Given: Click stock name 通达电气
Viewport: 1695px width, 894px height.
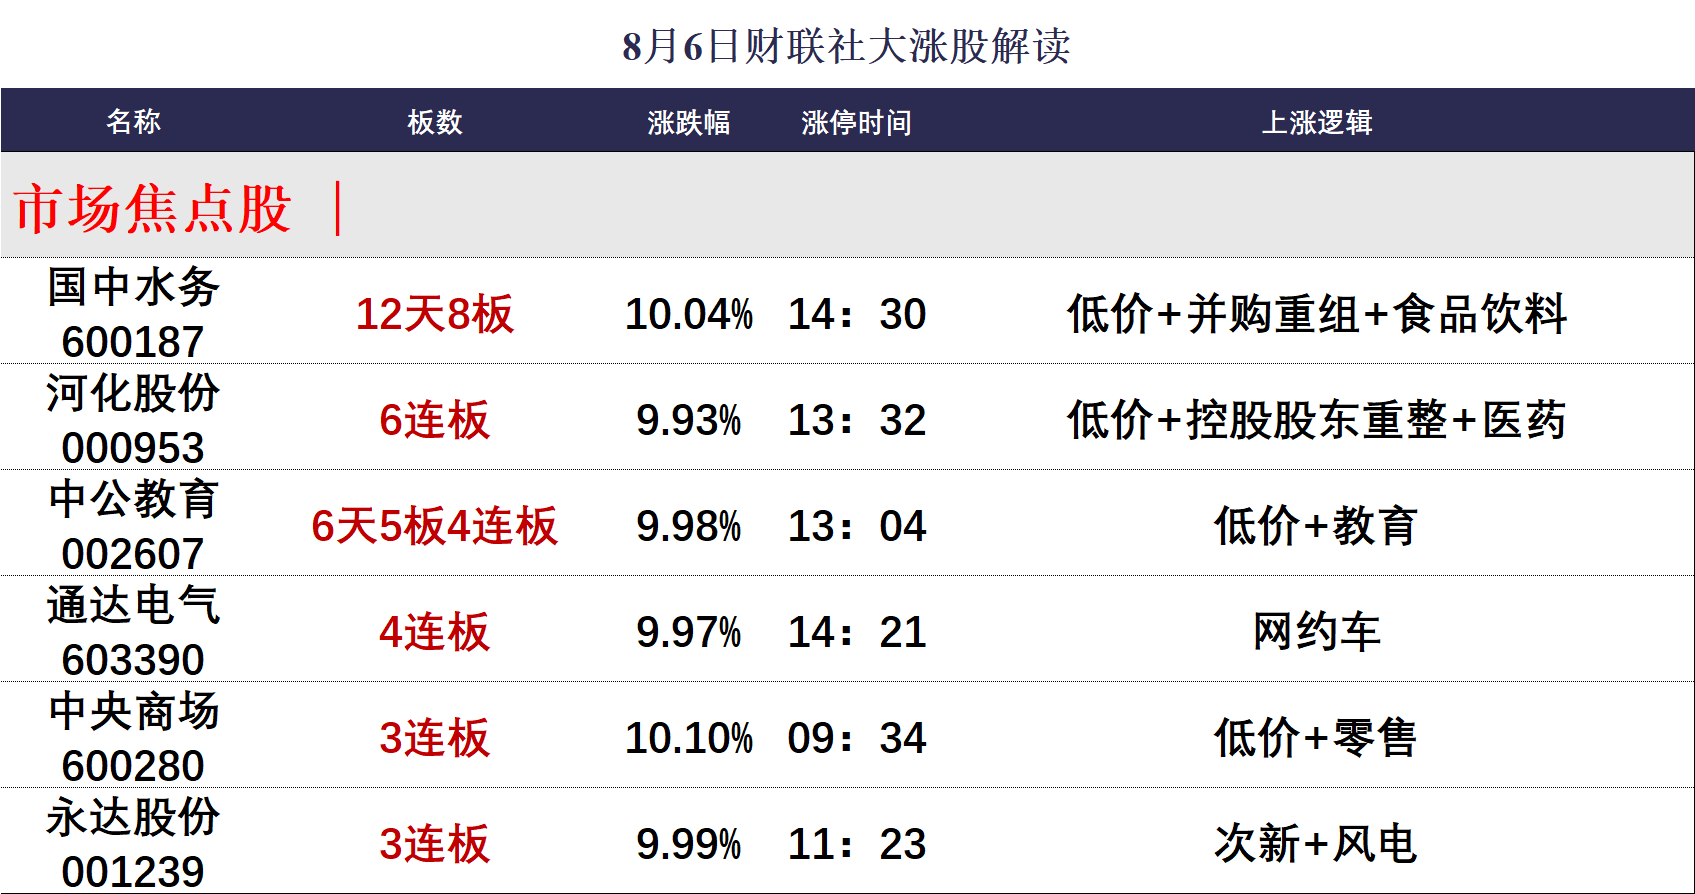Looking at the screenshot, I should [133, 605].
